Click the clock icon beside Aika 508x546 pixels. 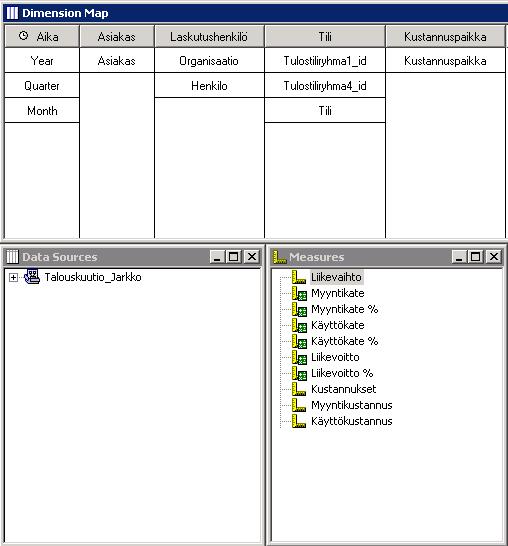(23, 36)
